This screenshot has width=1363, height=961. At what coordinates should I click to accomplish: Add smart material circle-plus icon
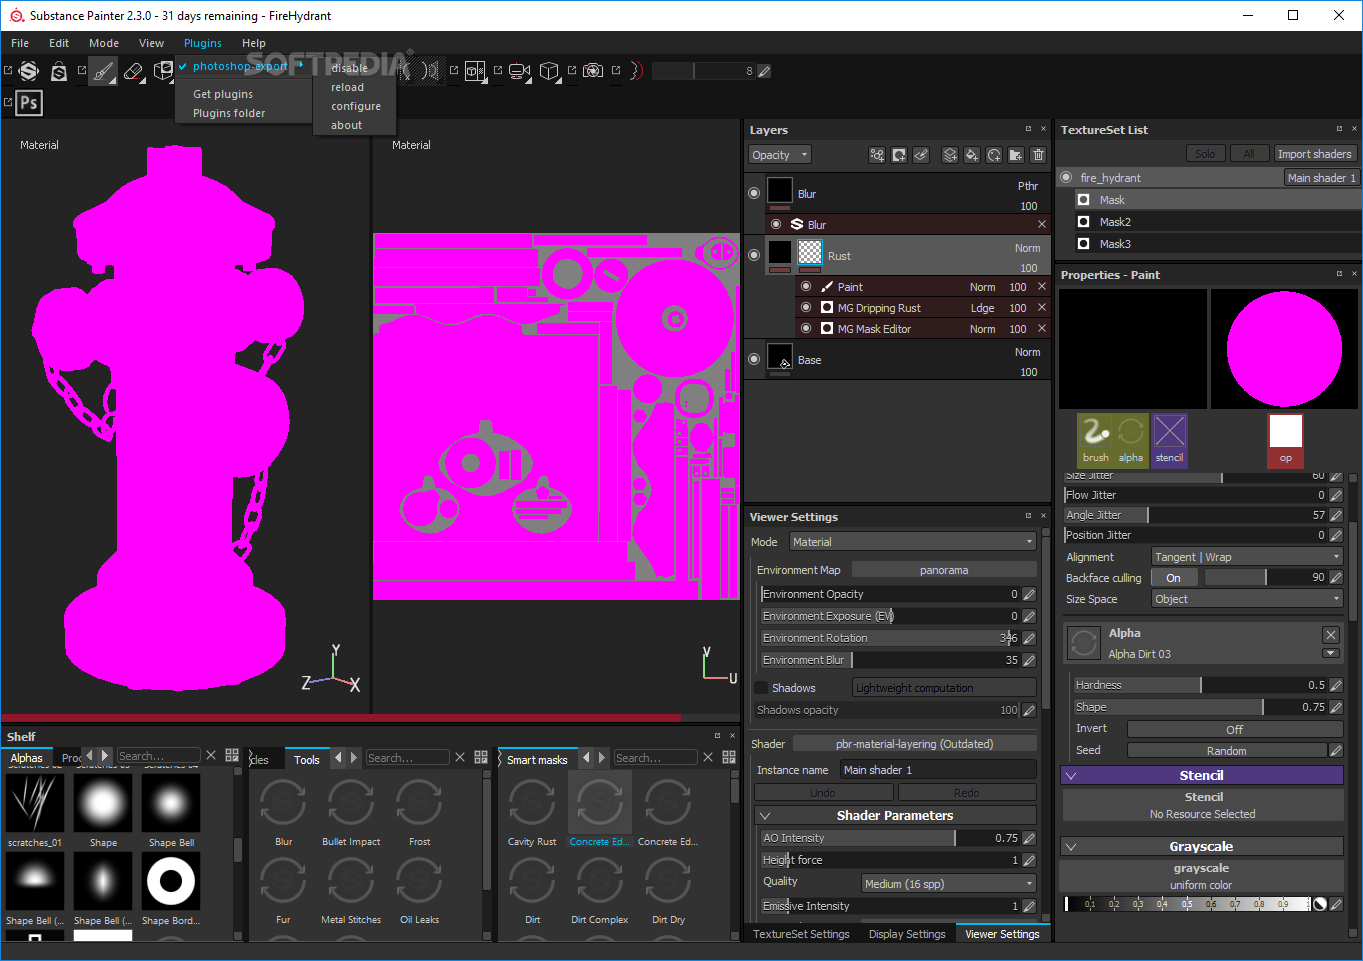pyautogui.click(x=994, y=155)
